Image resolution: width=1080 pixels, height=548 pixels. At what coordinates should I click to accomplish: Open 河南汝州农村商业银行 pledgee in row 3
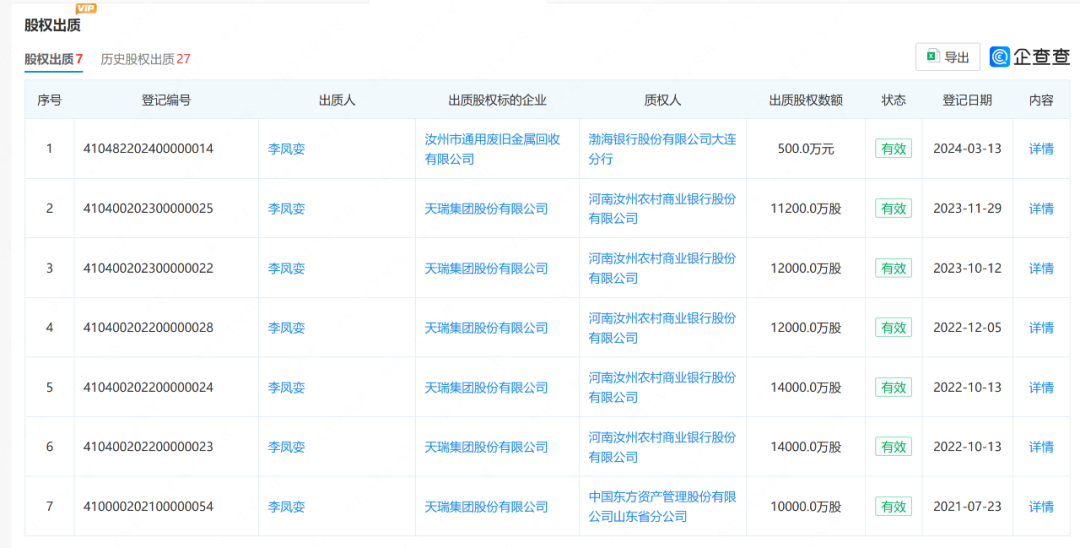pyautogui.click(x=662, y=268)
